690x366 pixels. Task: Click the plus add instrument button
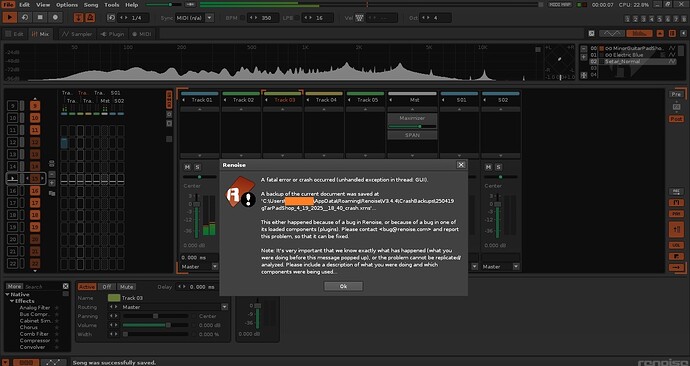(x=584, y=57)
